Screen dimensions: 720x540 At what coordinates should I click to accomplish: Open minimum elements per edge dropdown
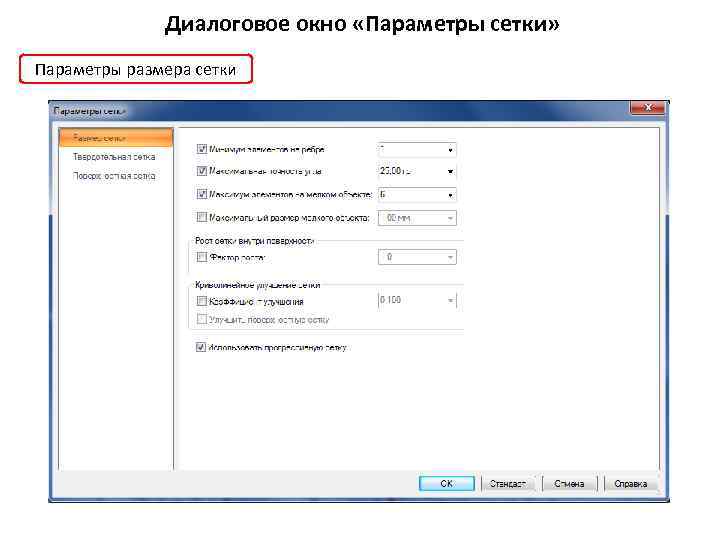pyautogui.click(x=450, y=150)
